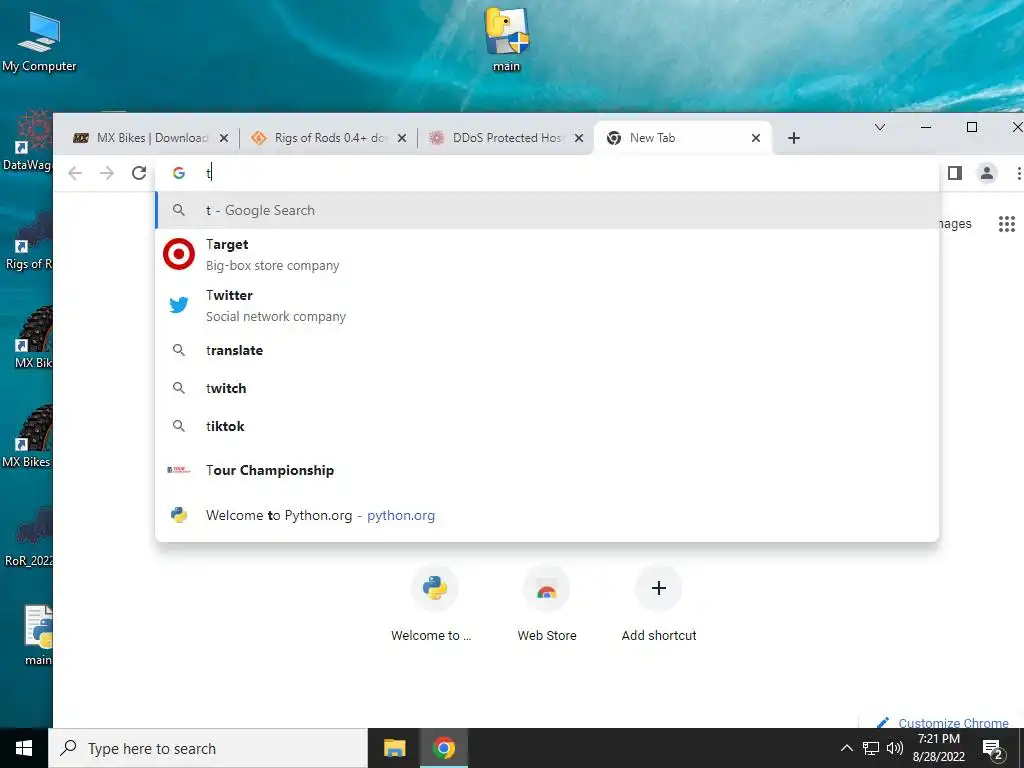Open File Explorer from taskbar
This screenshot has height=768, width=1024.
[394, 748]
